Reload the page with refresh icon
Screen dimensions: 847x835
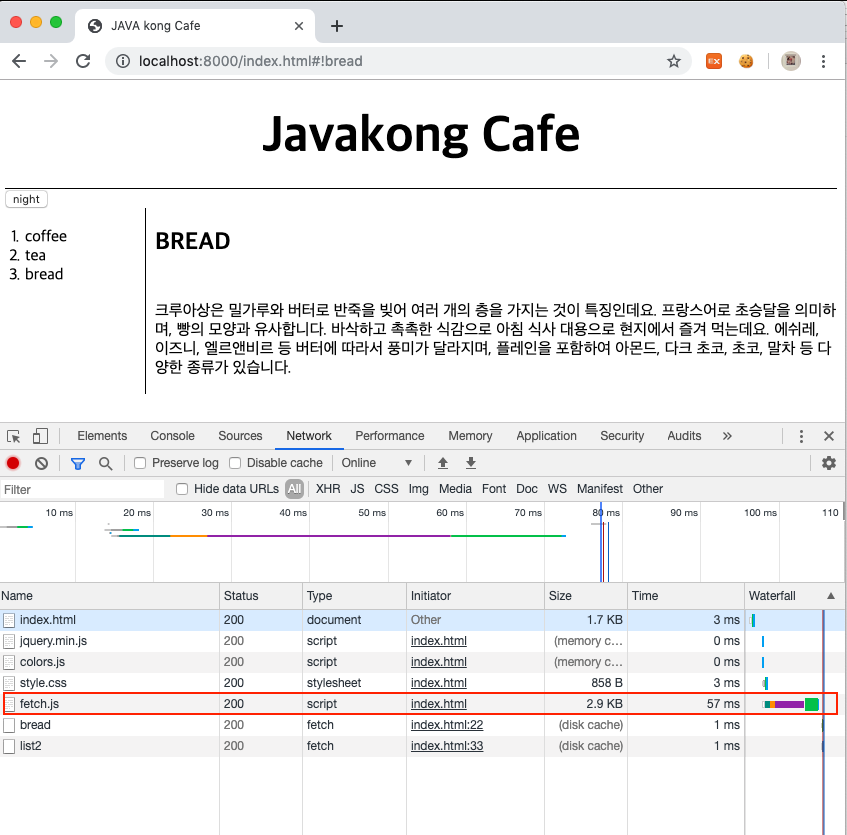coord(83,61)
